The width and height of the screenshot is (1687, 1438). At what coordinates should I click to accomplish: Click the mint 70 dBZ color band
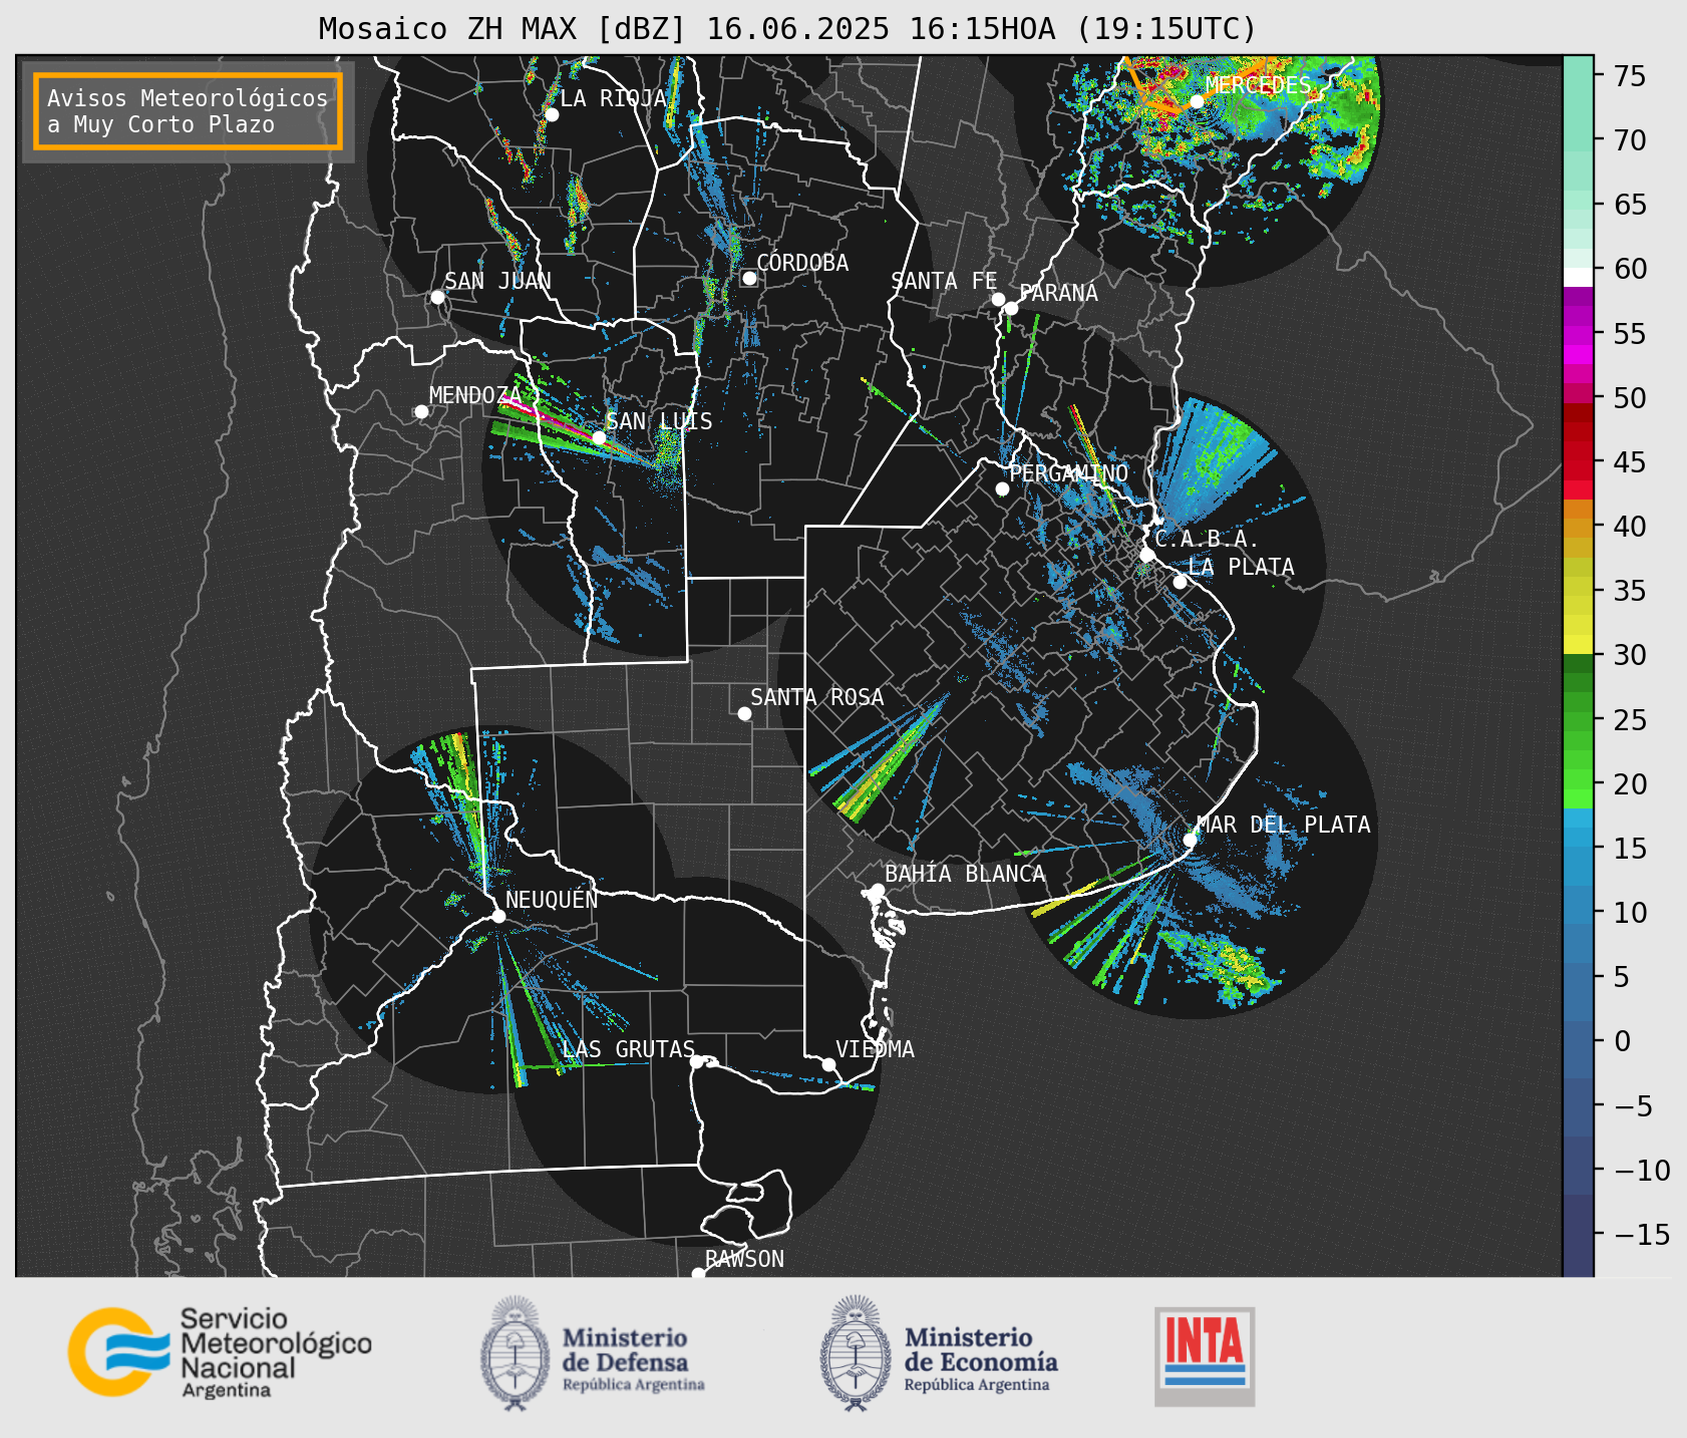click(x=1578, y=140)
